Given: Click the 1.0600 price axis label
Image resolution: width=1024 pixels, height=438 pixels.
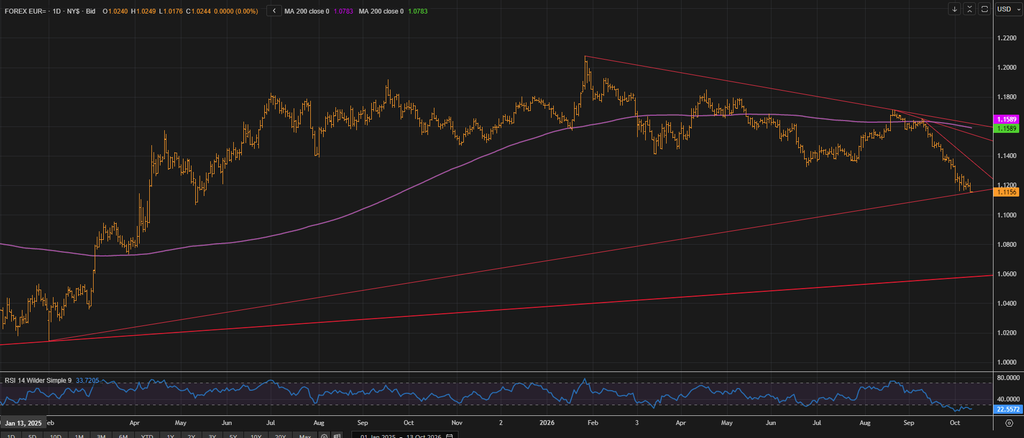Looking at the screenshot, I should pyautogui.click(x=1006, y=274).
